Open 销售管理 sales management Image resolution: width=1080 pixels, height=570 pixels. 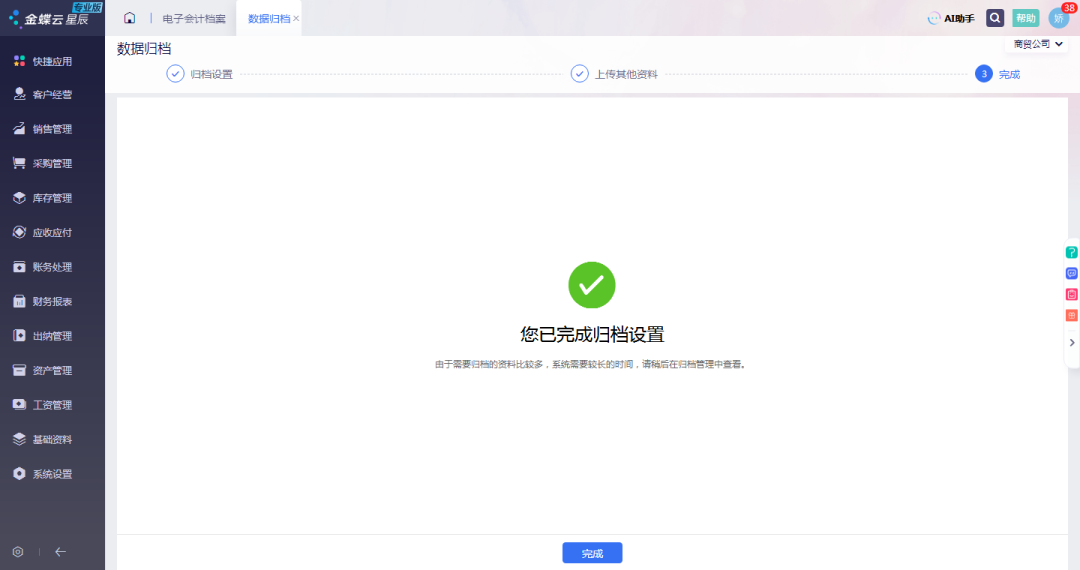click(x=43, y=129)
